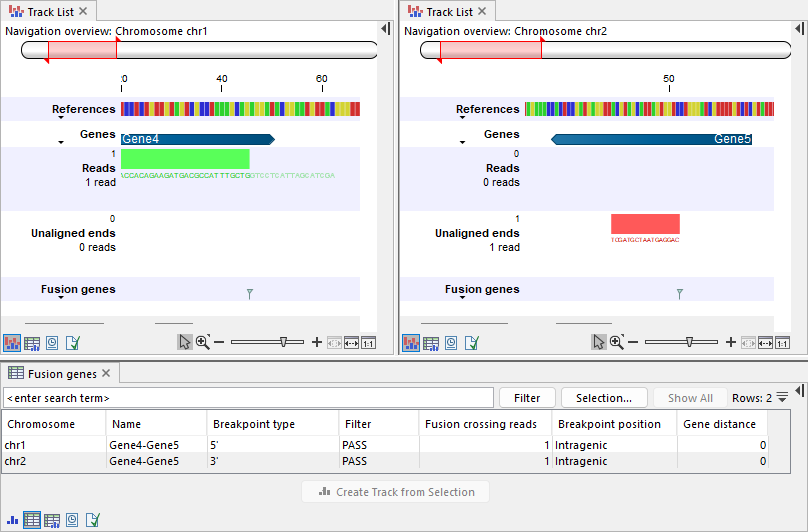
Task: Select chr2 row in Fusion genes table
Action: point(385,461)
